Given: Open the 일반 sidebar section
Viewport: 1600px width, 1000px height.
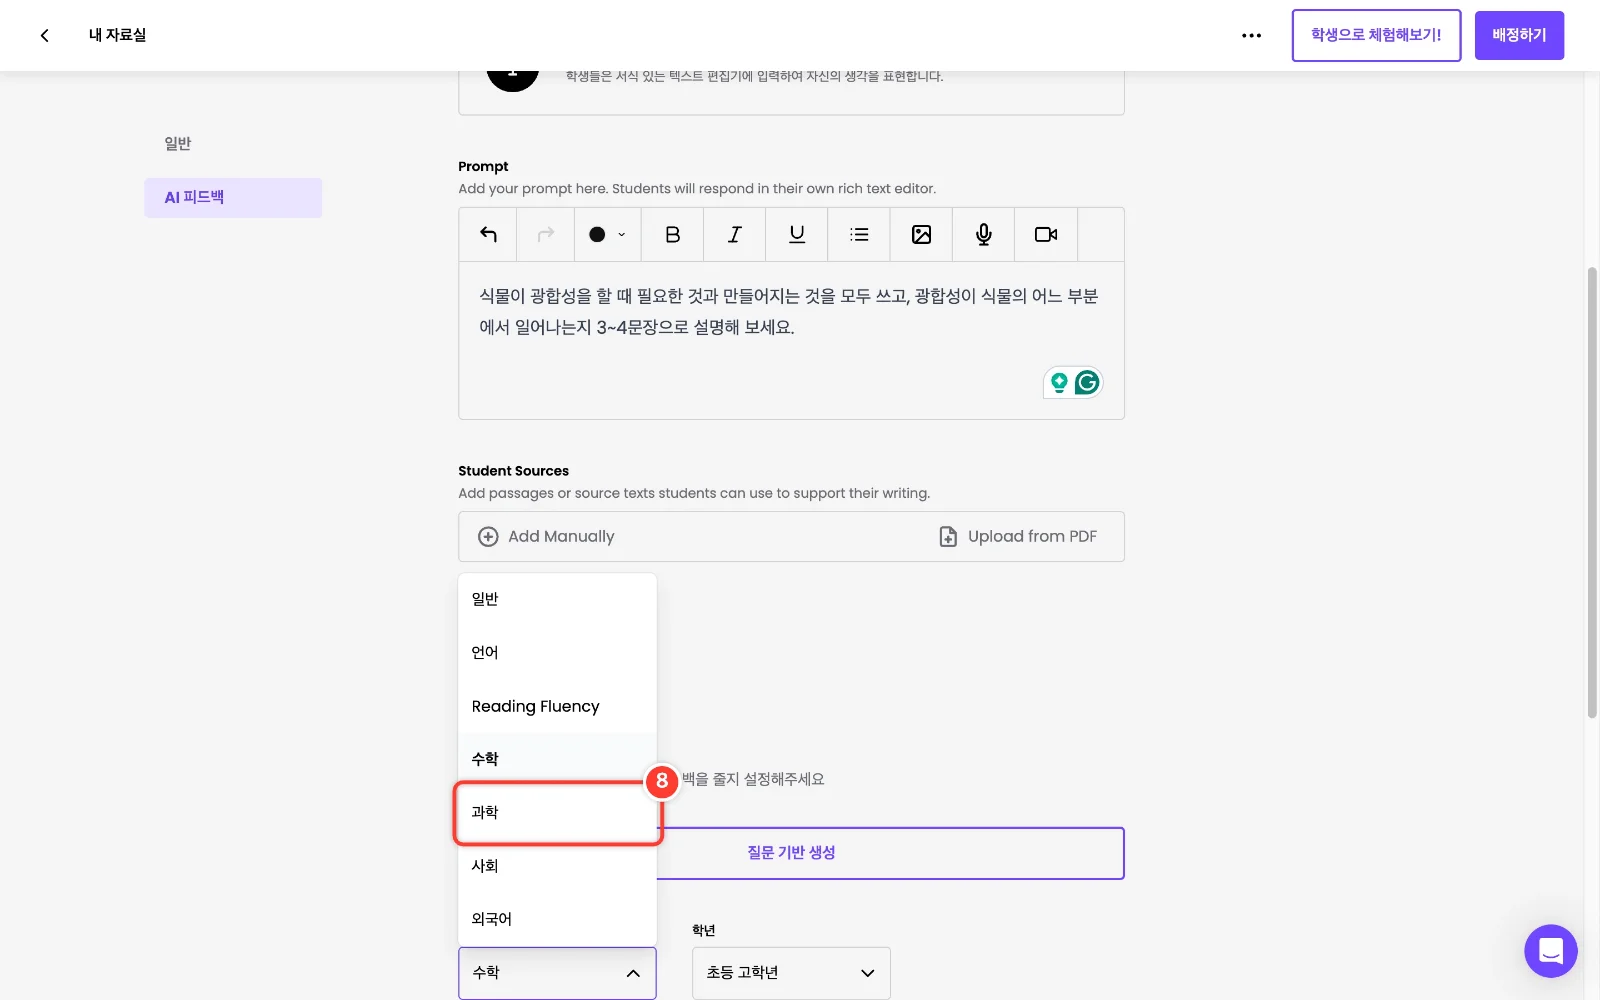Looking at the screenshot, I should 178,144.
